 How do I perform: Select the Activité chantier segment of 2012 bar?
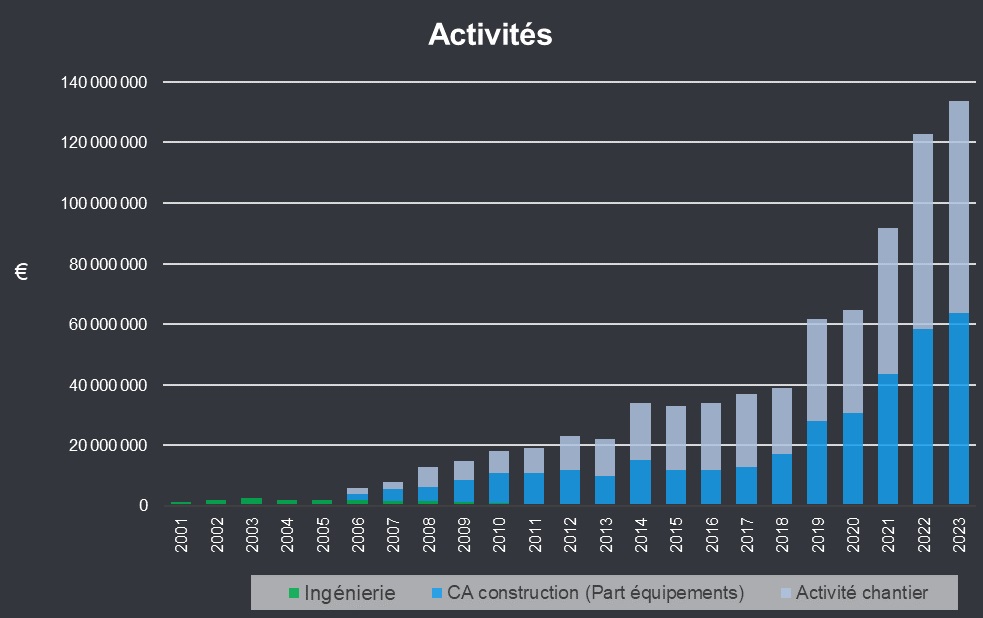tap(570, 453)
